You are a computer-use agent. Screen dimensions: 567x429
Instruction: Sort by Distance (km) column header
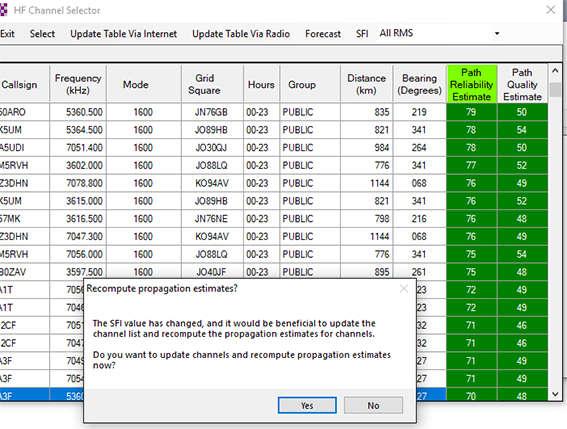pos(366,84)
